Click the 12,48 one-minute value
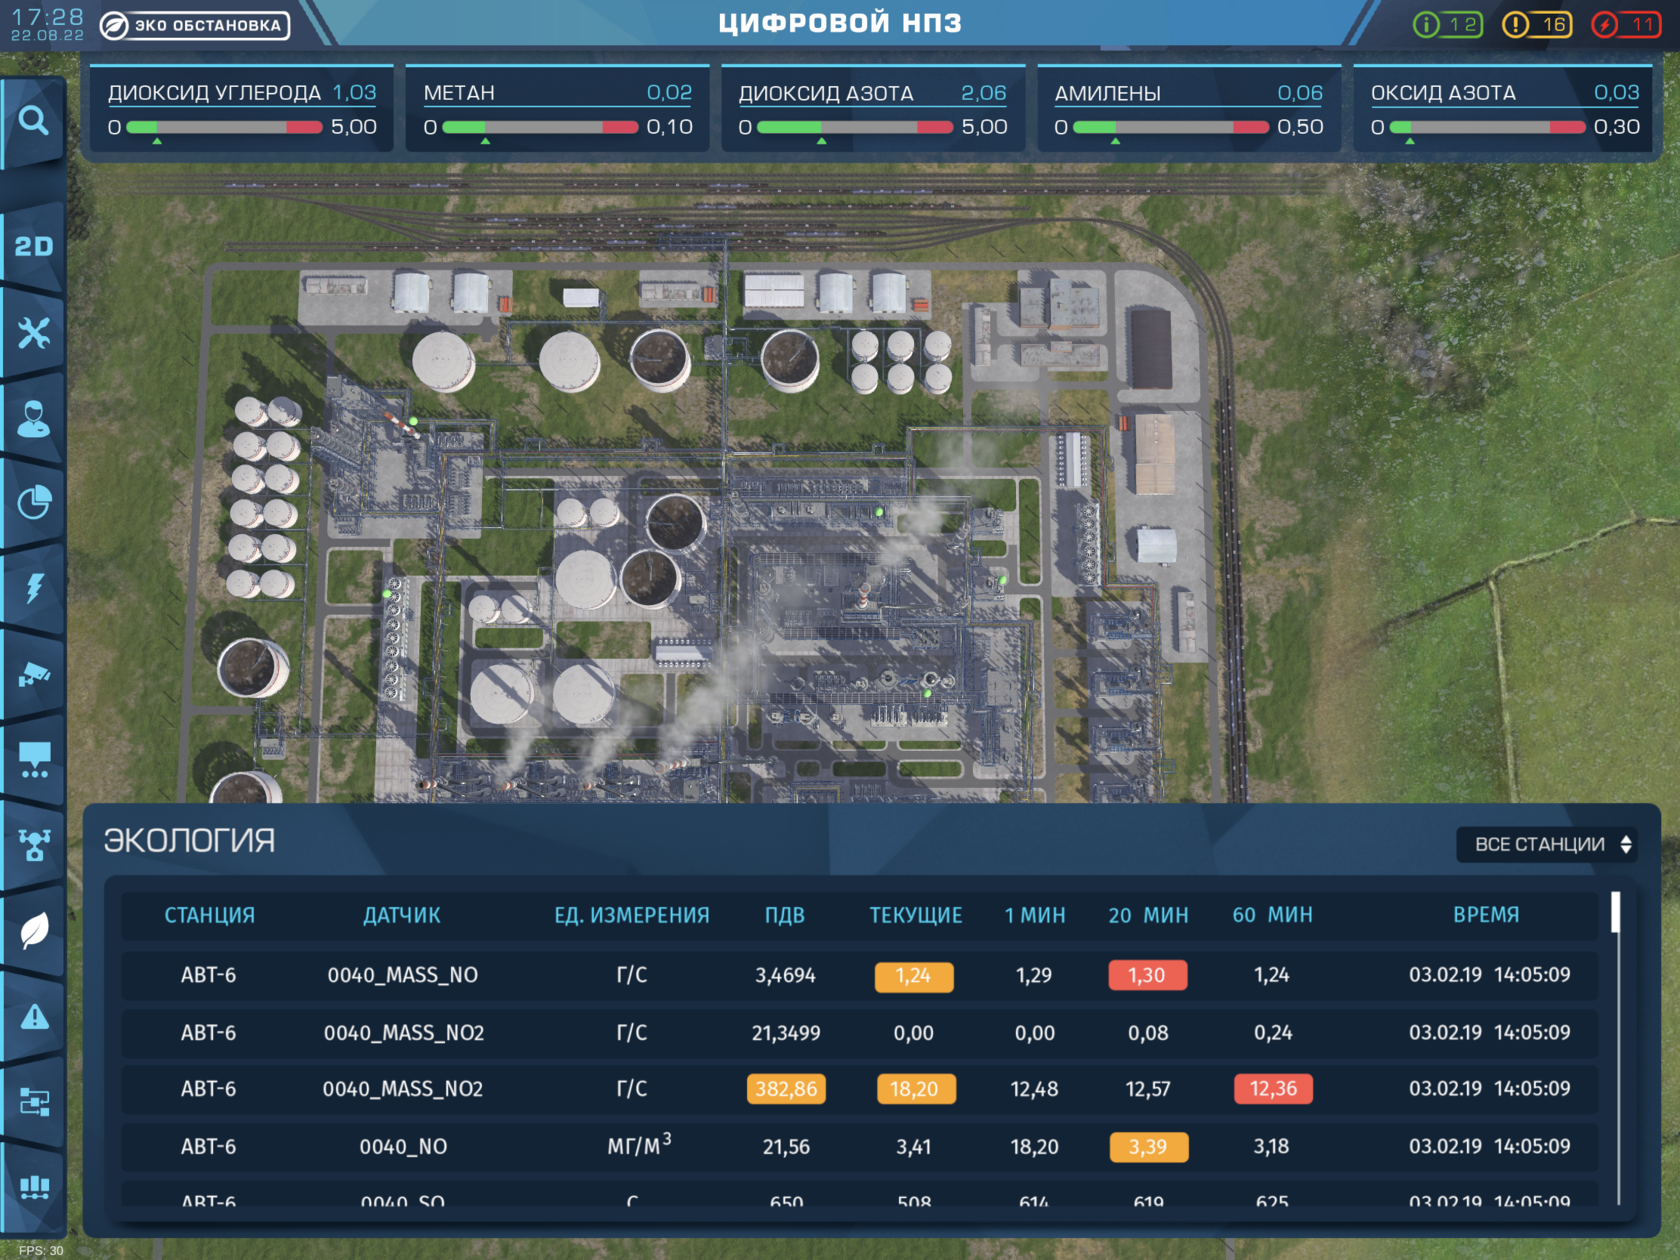The height and width of the screenshot is (1260, 1680). [x=1034, y=1089]
